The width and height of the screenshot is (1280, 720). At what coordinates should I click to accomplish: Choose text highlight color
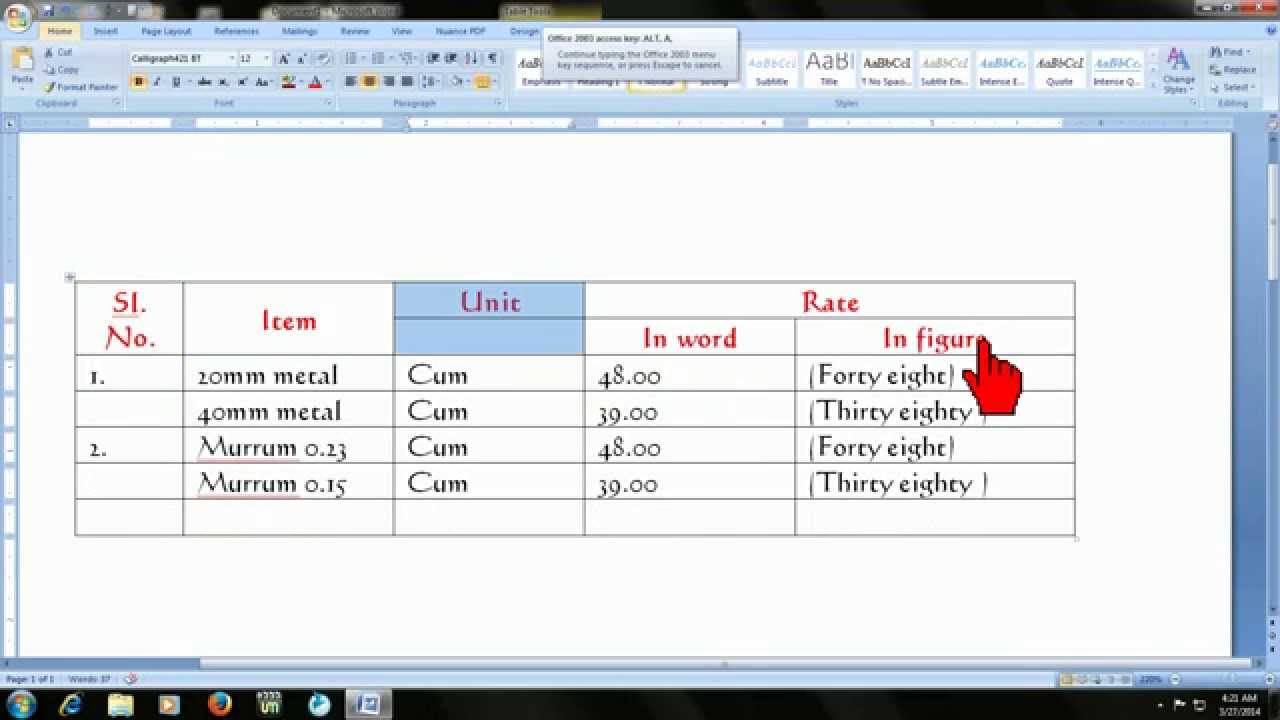coord(289,82)
